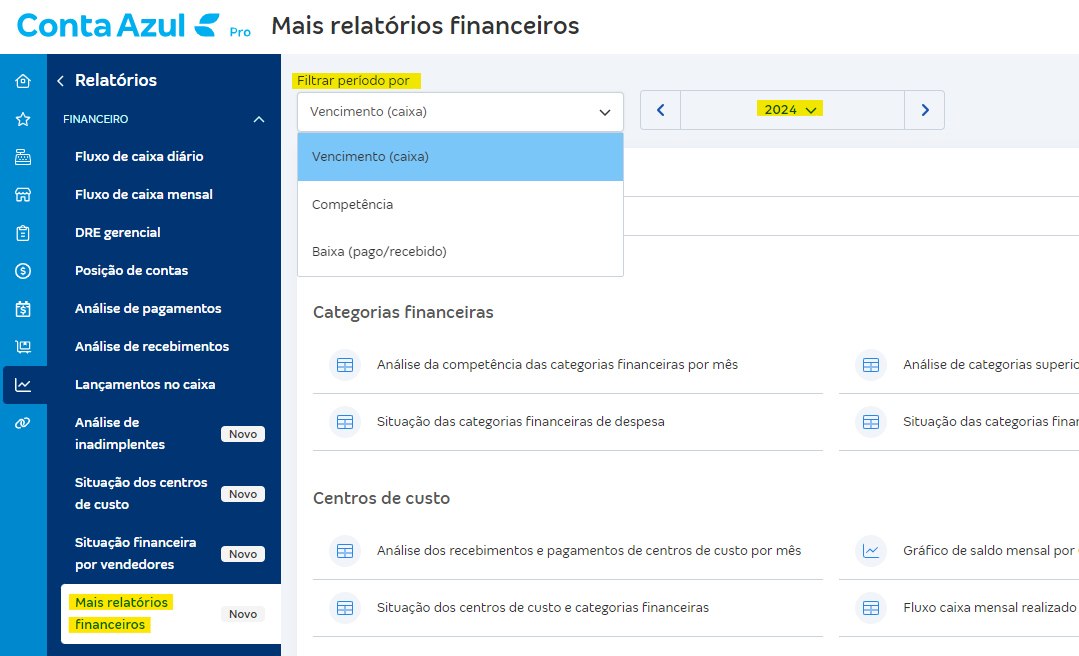Open the favorites star icon
This screenshot has width=1079, height=656.
[23, 119]
